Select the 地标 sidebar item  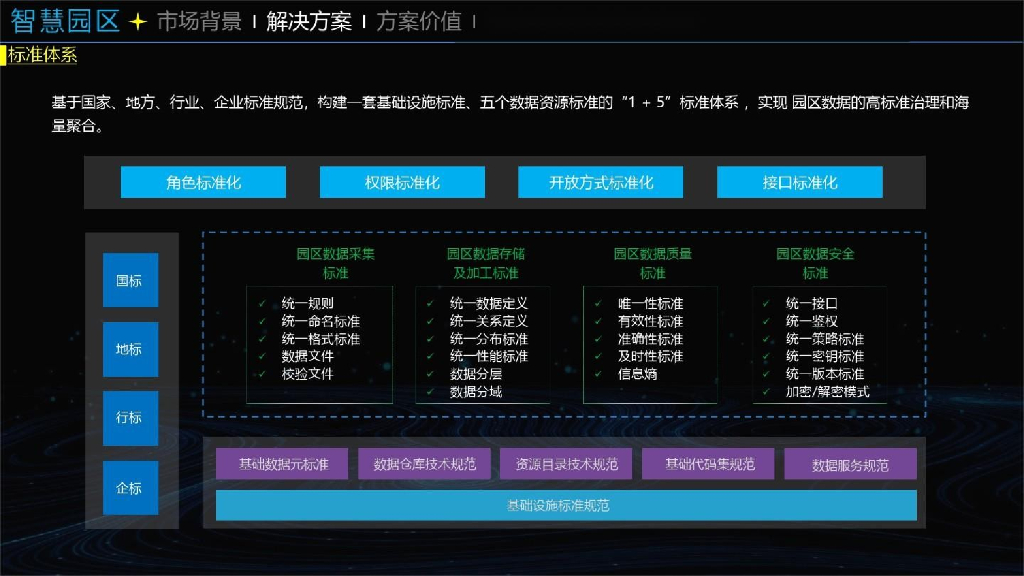click(130, 349)
